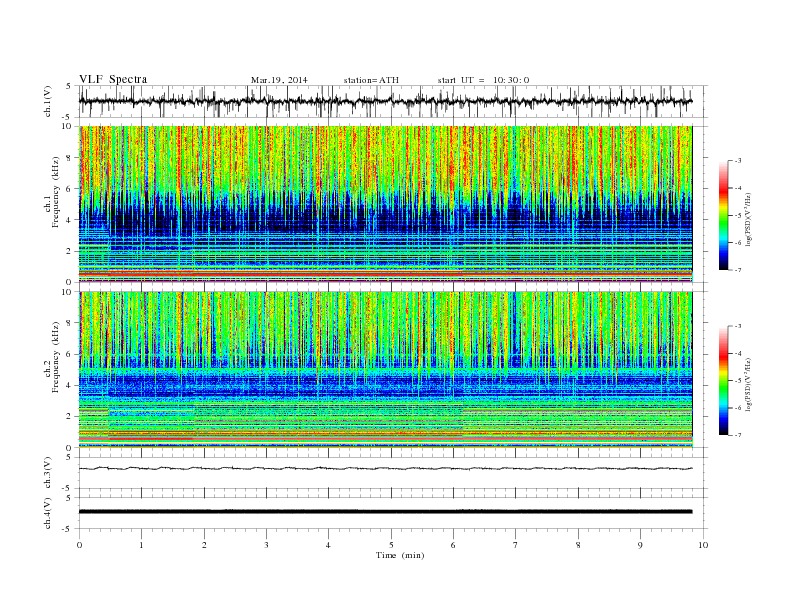Screen dimensions: 792x612
Task: Click the 'ch.1(V)' waveform axis label
Action: (48, 101)
